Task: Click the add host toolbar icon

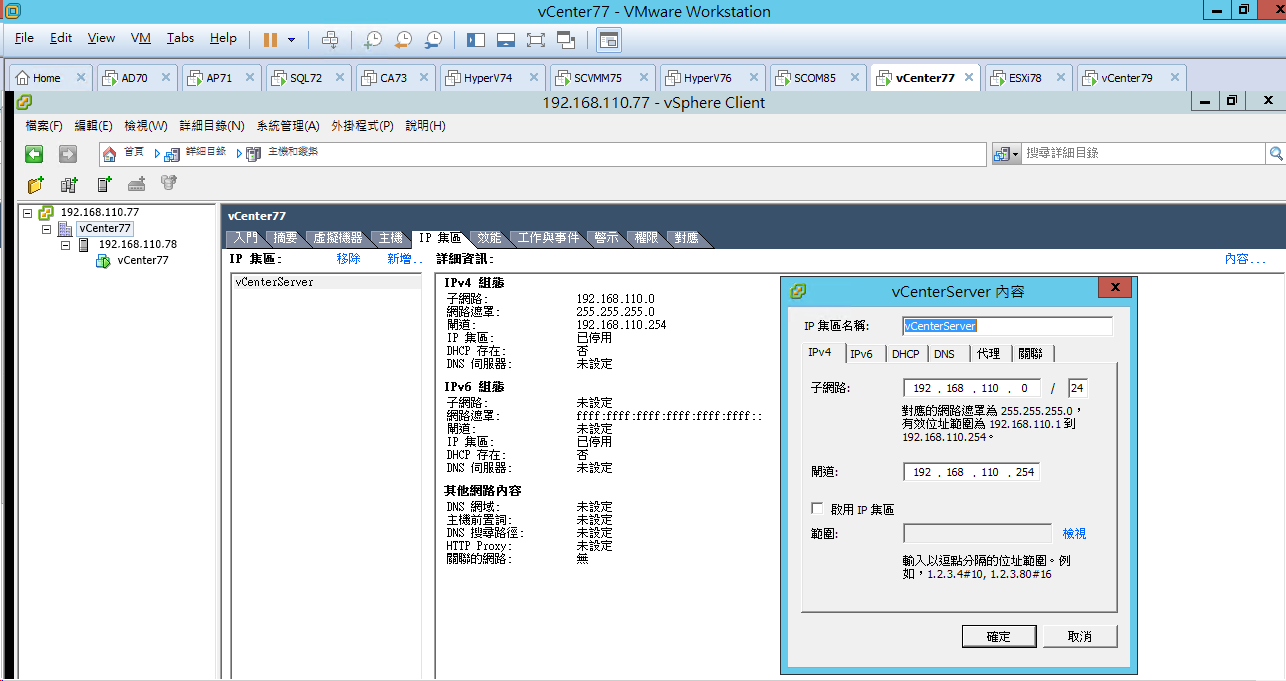Action: point(104,184)
